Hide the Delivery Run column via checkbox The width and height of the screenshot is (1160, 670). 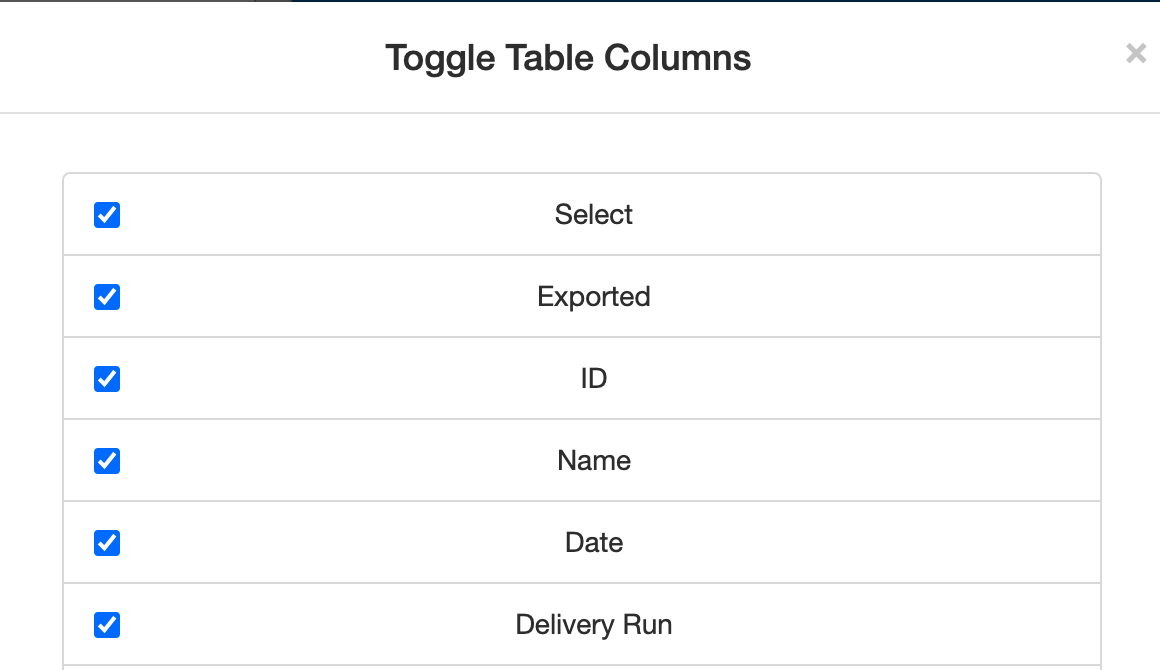click(107, 625)
